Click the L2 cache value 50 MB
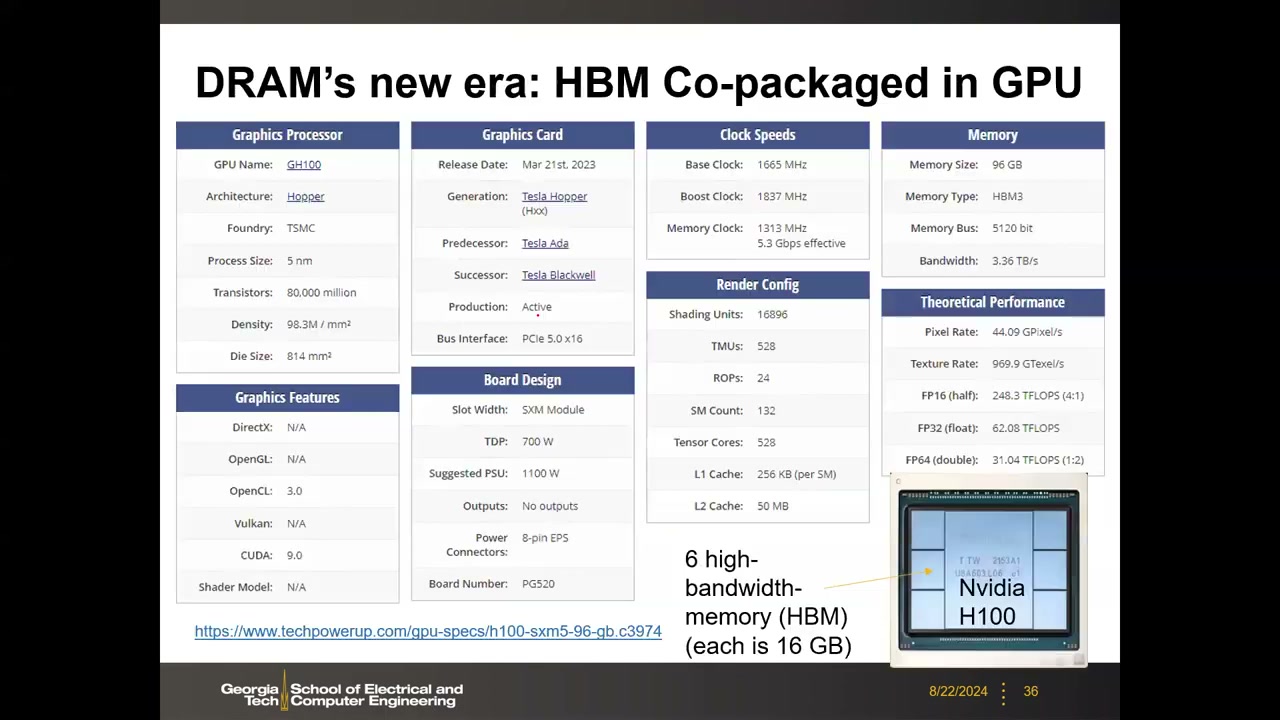Viewport: 1280px width, 720px height. coord(773,506)
